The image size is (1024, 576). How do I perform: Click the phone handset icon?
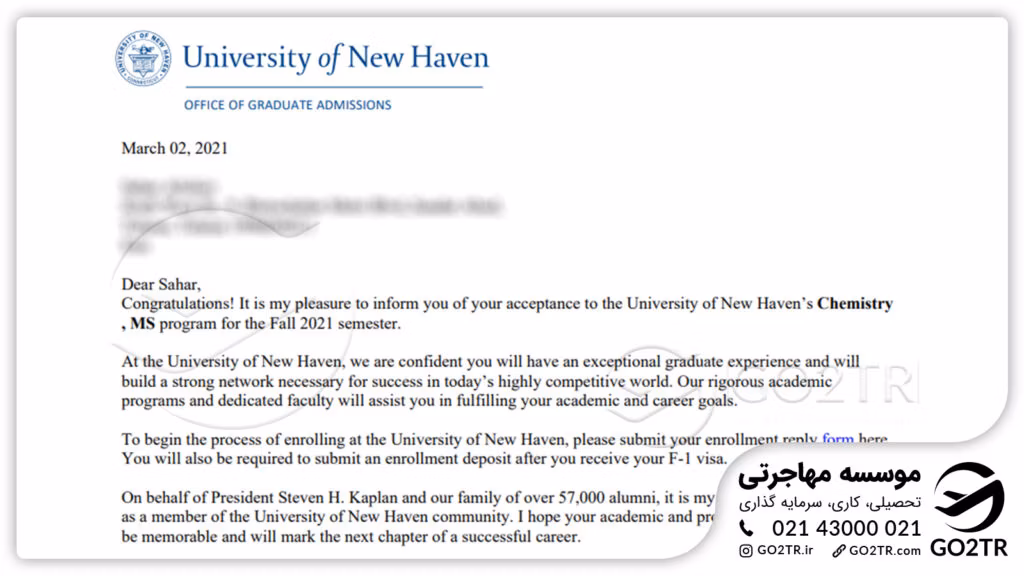click(746, 528)
